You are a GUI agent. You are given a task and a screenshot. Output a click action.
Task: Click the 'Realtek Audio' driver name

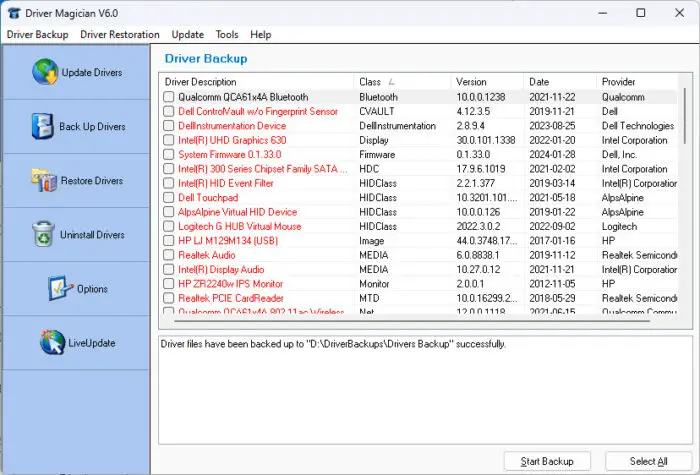(207, 255)
